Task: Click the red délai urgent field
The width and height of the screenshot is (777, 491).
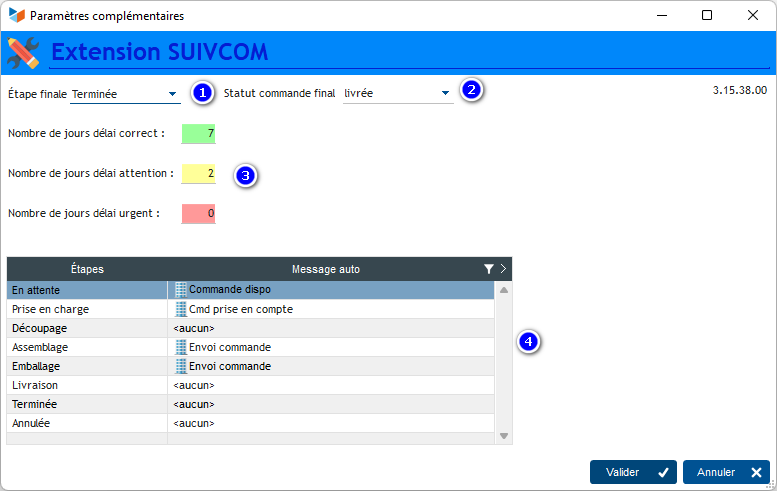Action: click(x=198, y=213)
